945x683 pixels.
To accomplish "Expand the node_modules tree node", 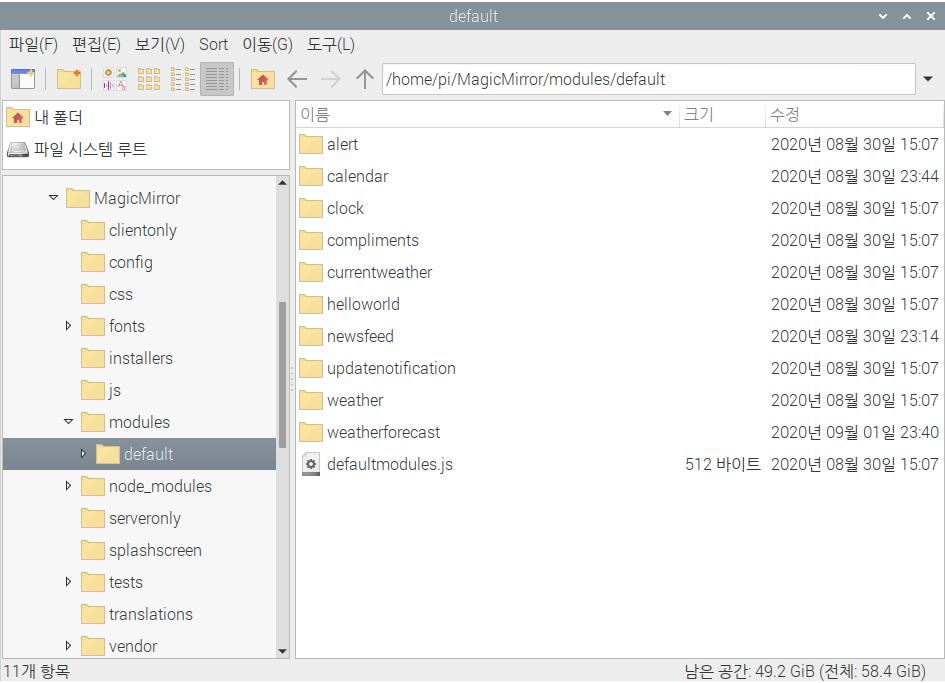I will point(68,486).
